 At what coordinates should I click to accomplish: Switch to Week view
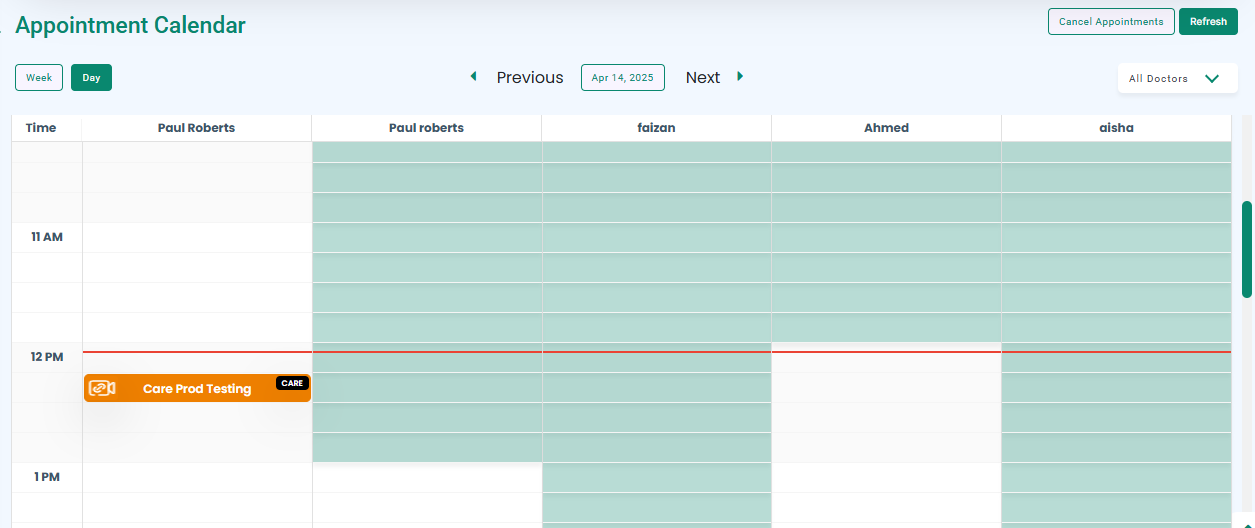click(39, 77)
